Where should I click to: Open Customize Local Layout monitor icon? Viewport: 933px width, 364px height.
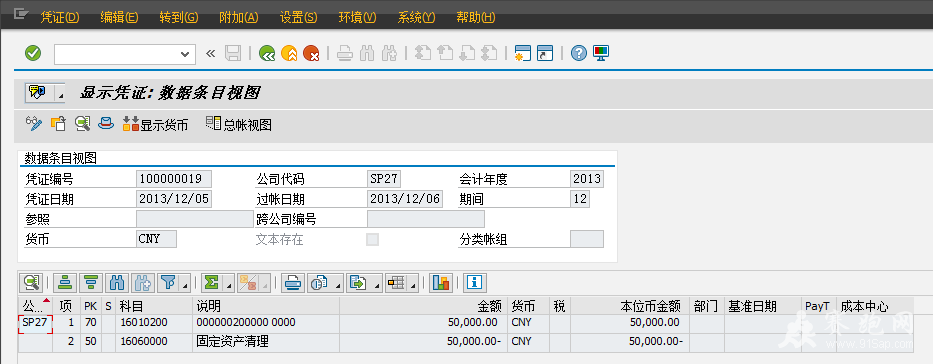coord(601,54)
